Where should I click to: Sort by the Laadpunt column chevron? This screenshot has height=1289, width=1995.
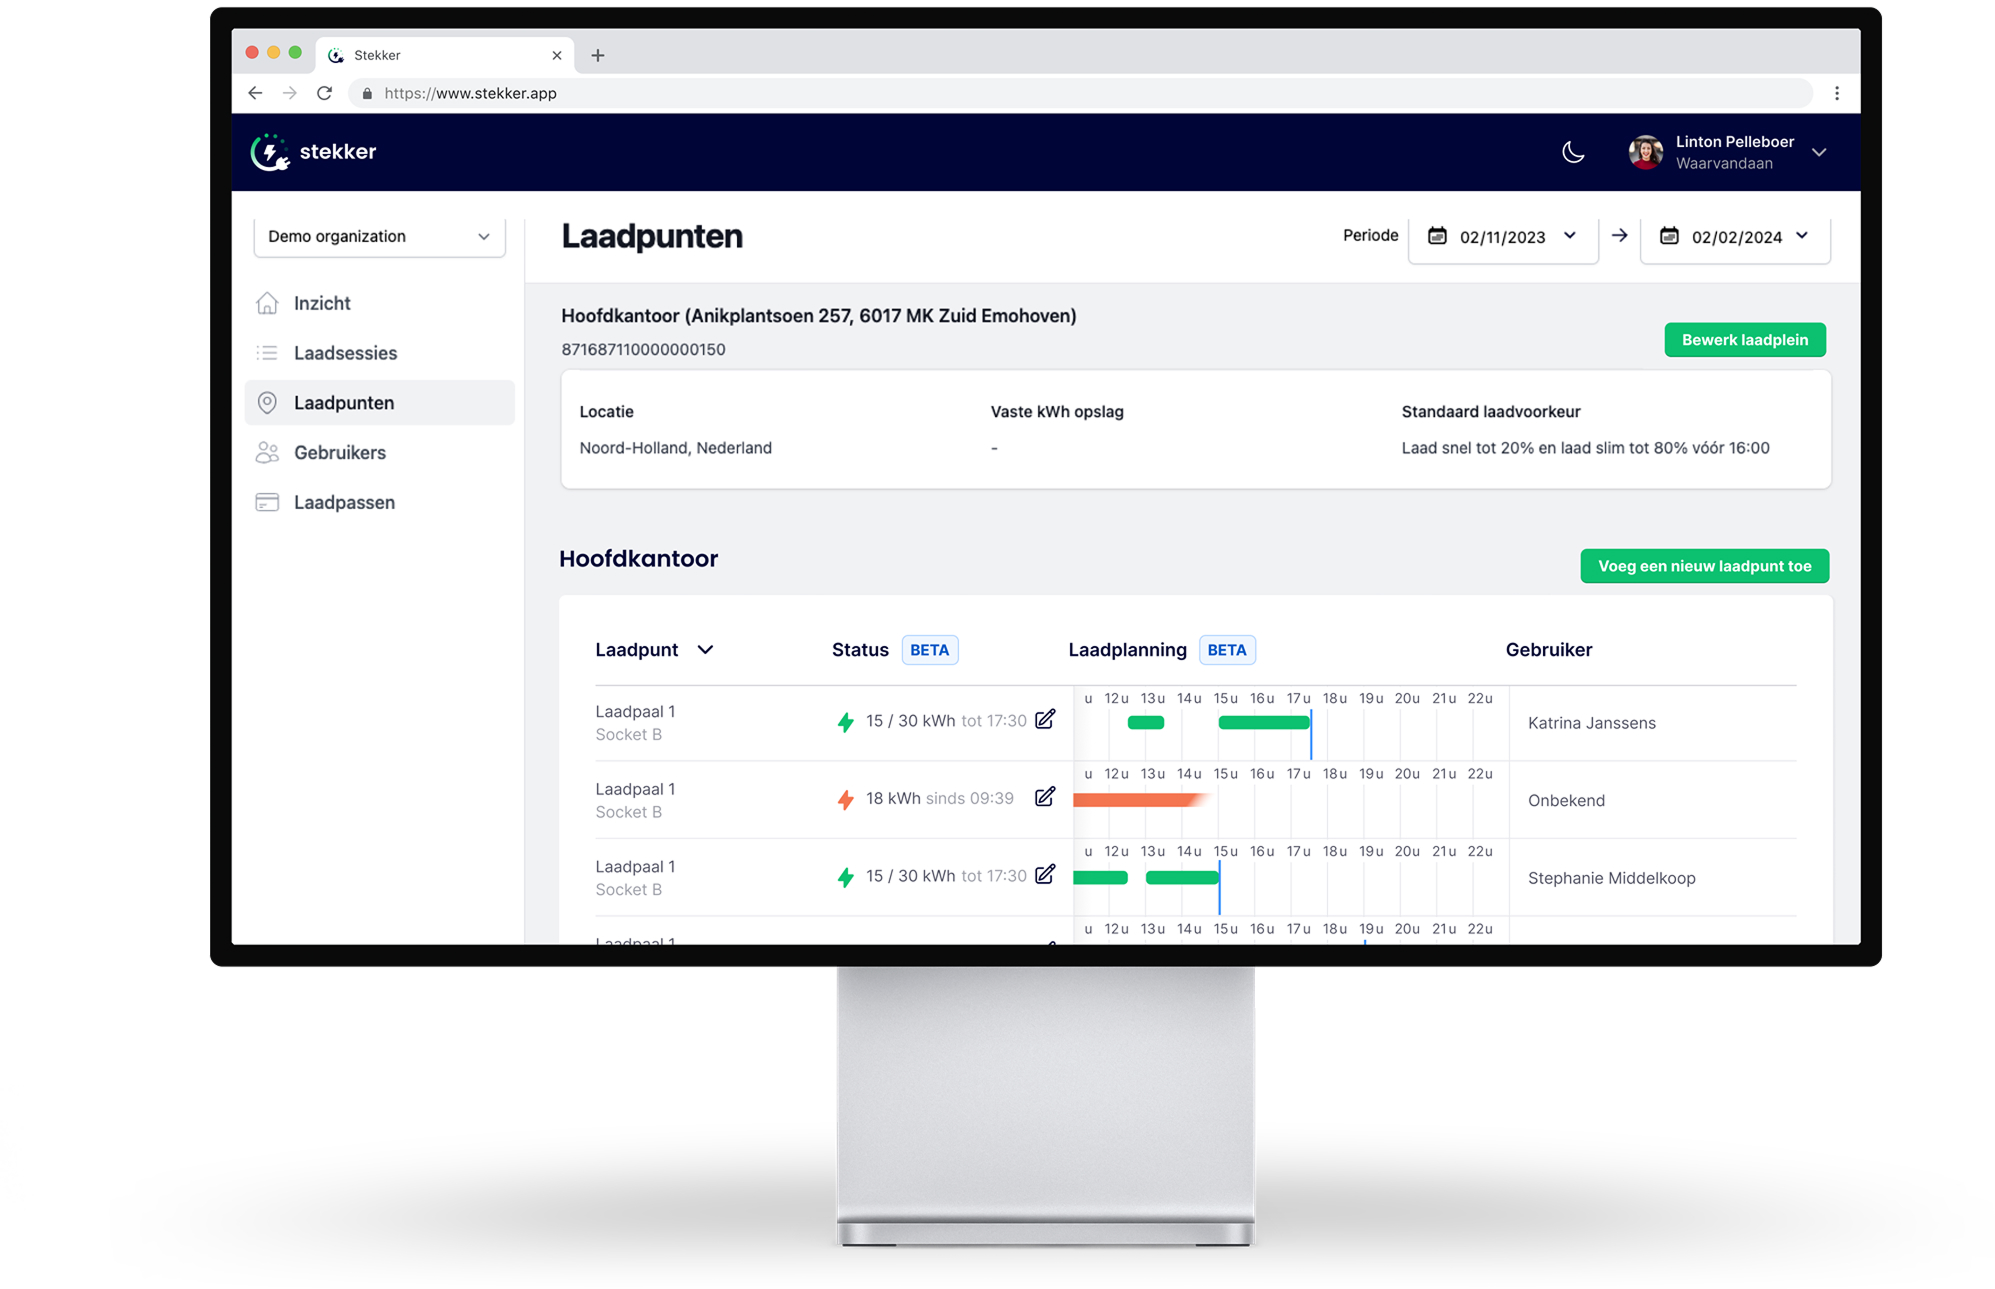coord(705,650)
